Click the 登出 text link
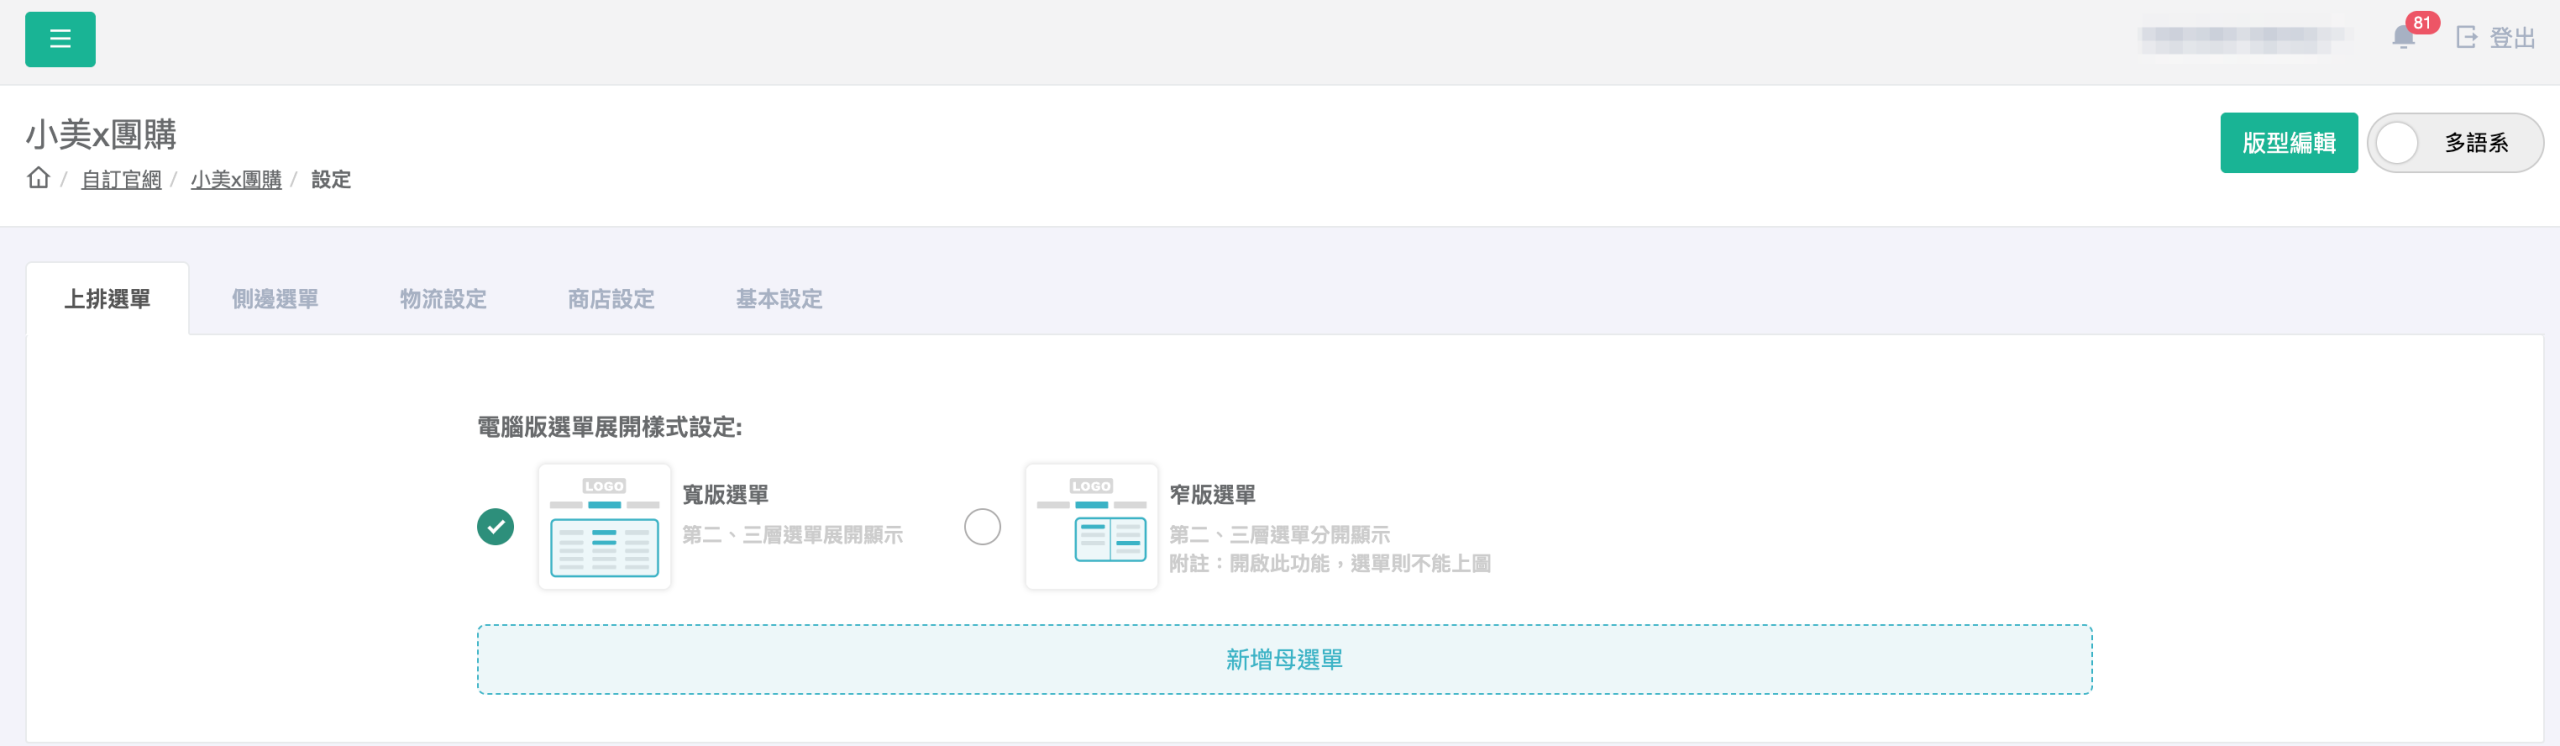2560x746 pixels. 2512,38
